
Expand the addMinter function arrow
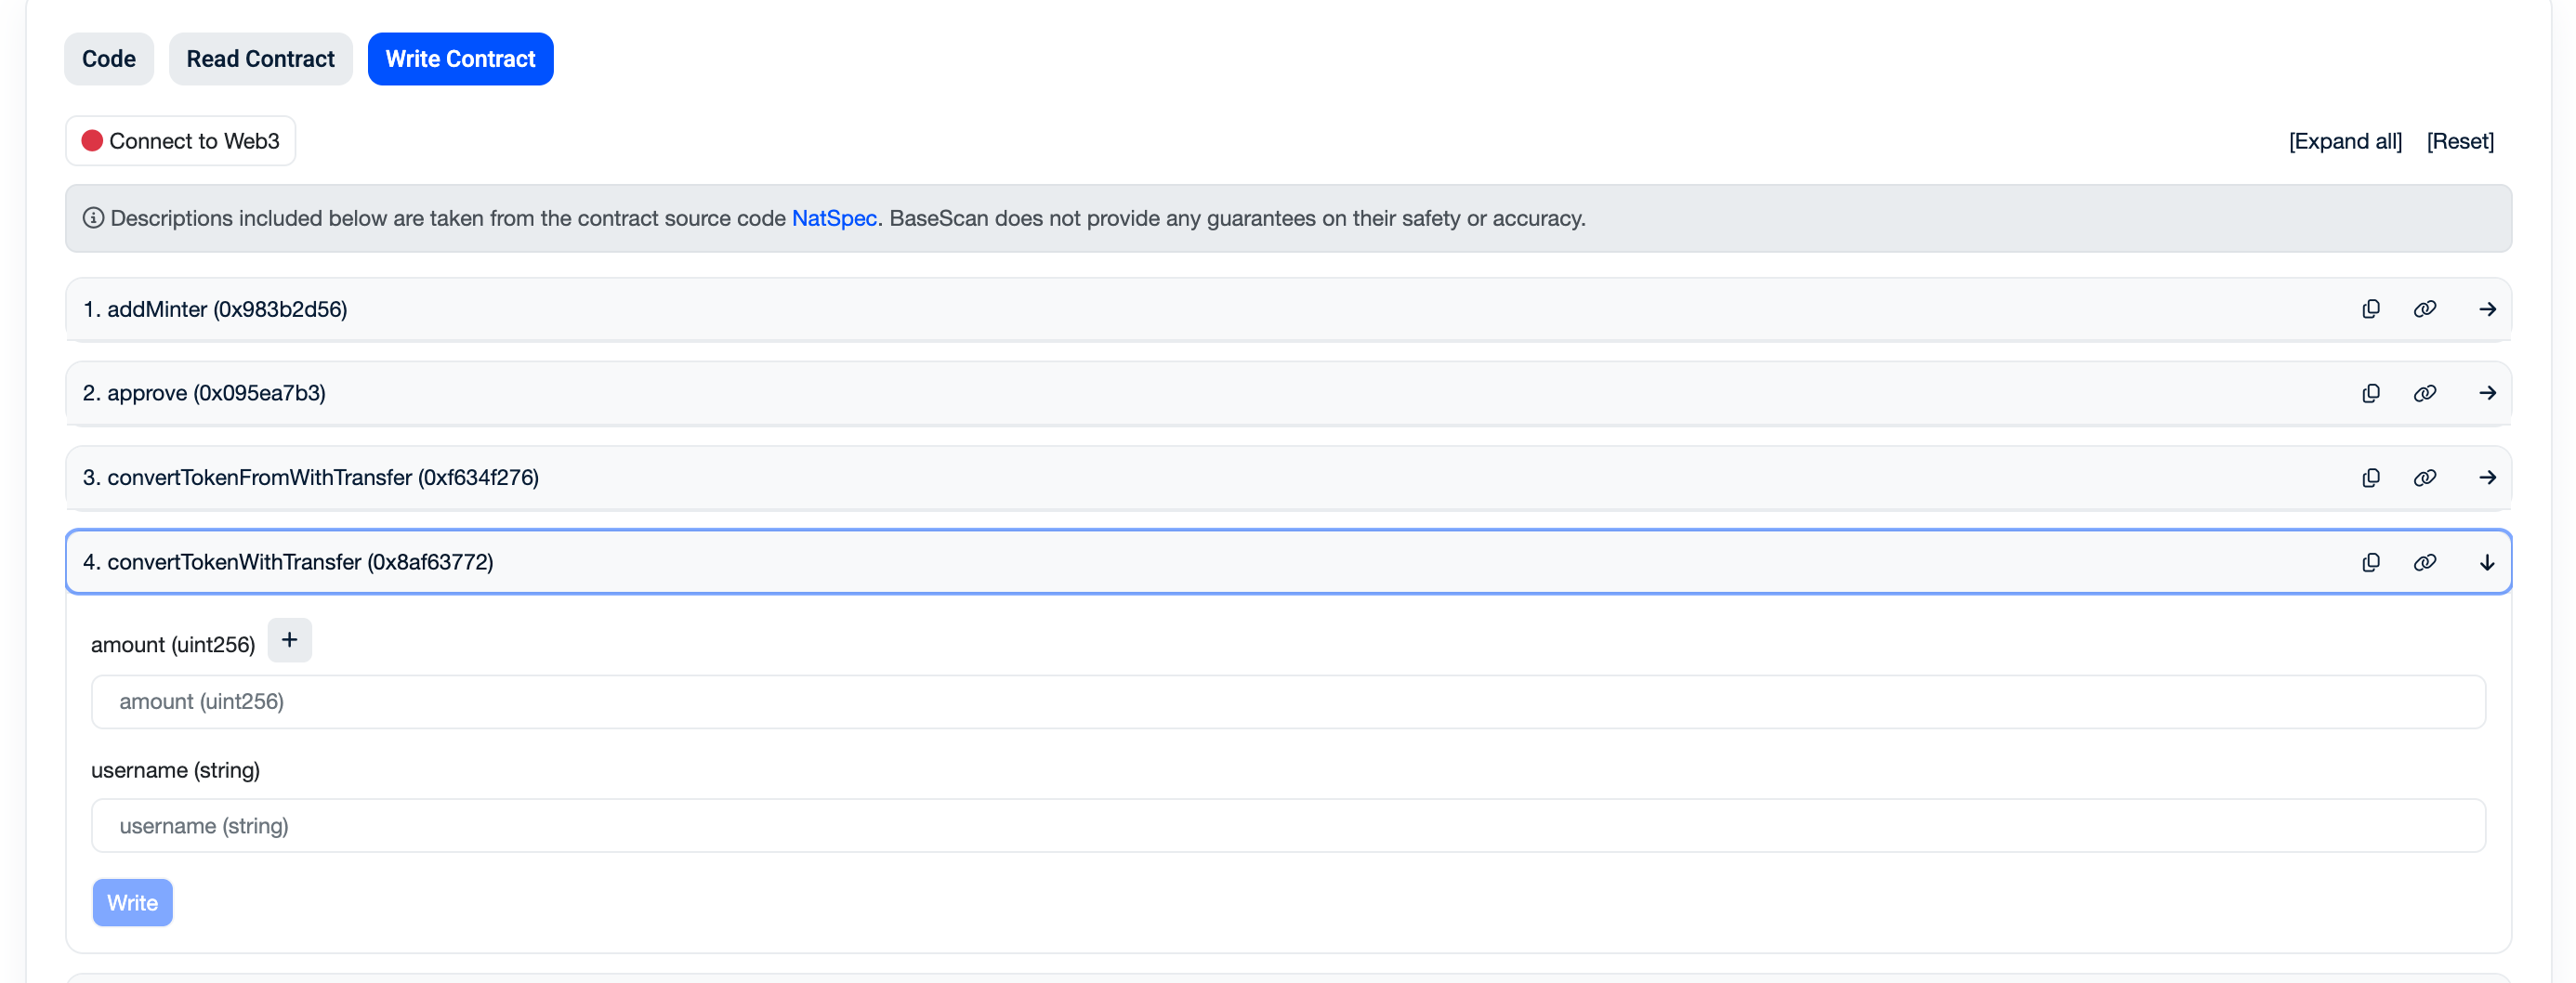click(x=2487, y=309)
